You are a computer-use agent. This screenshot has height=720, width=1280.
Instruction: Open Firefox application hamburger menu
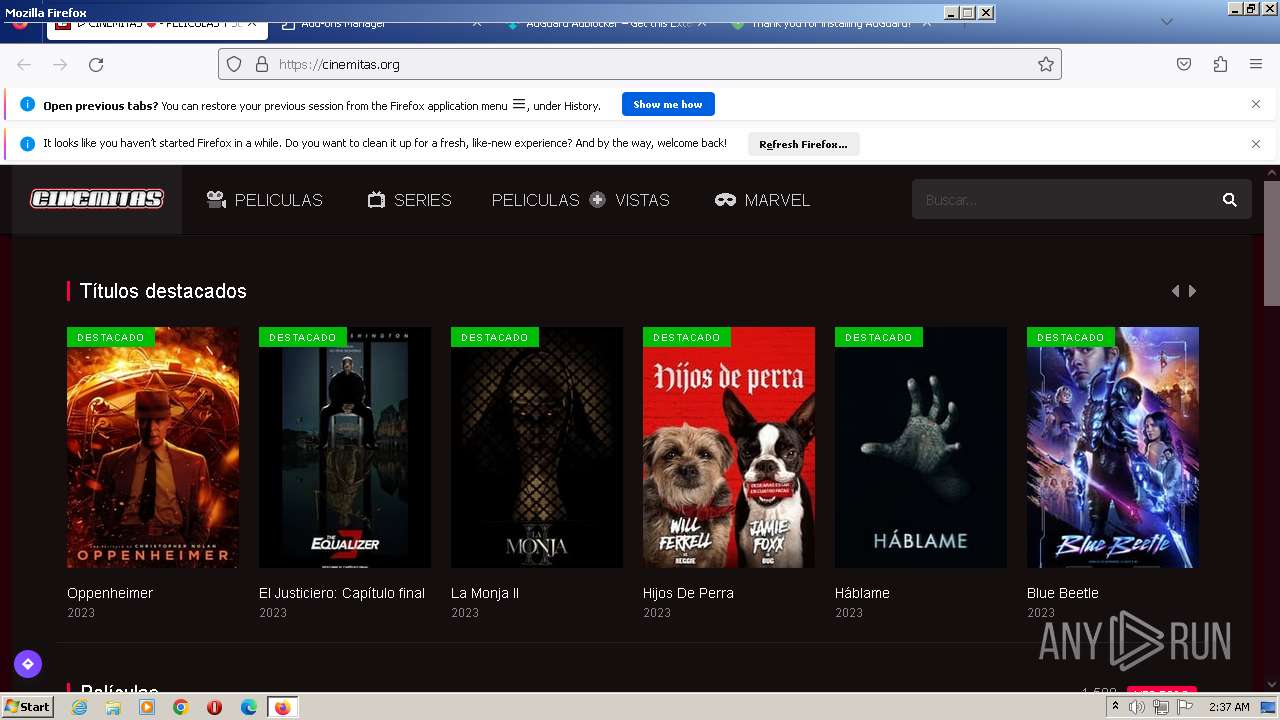point(1256,64)
